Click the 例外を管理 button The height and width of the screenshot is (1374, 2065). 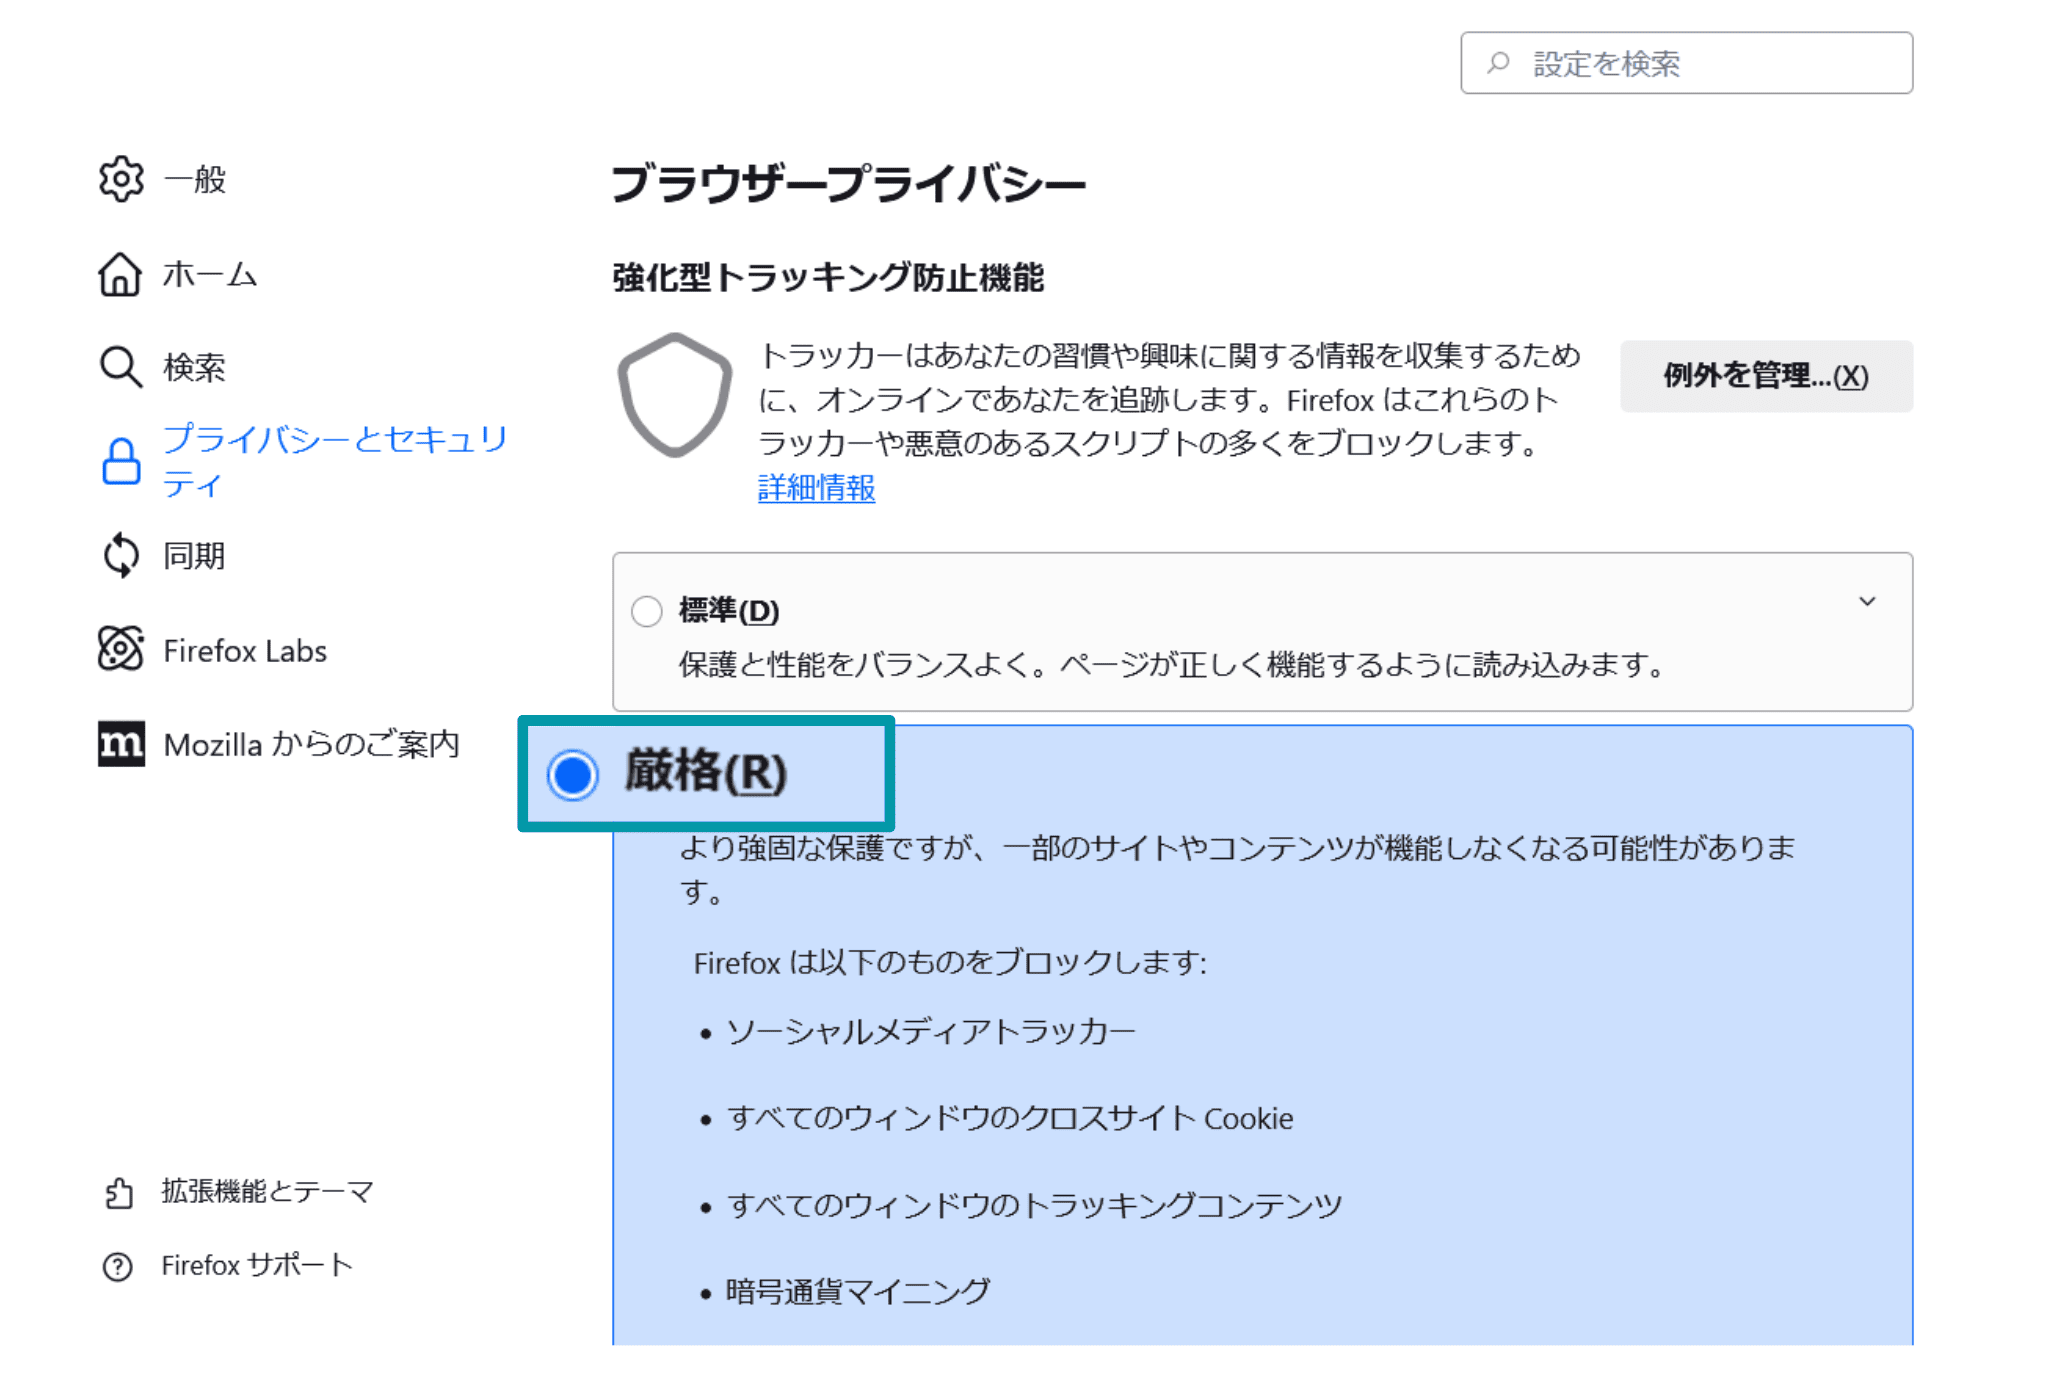coord(1765,376)
